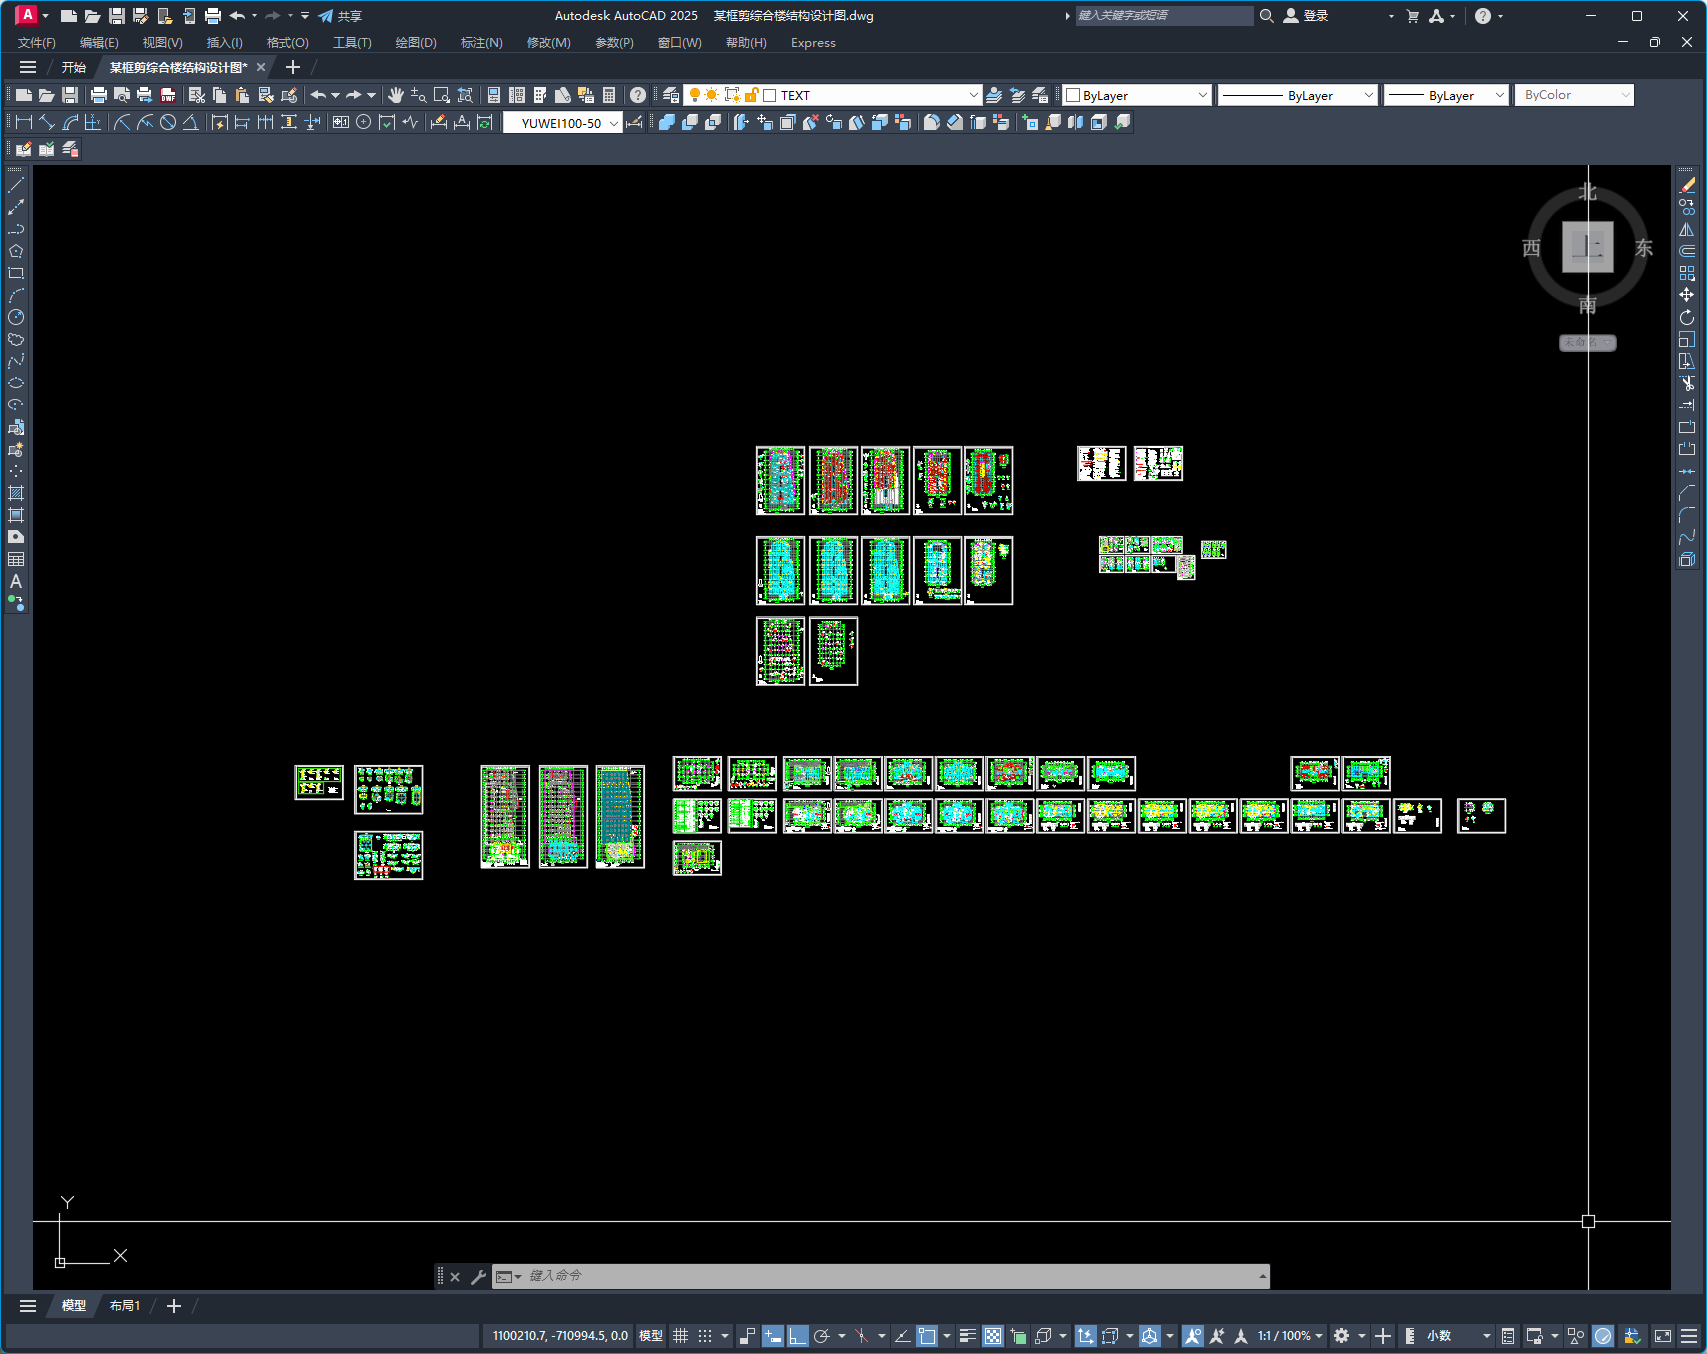Activate the Pan hand tool
The height and width of the screenshot is (1354, 1707).
coord(396,95)
